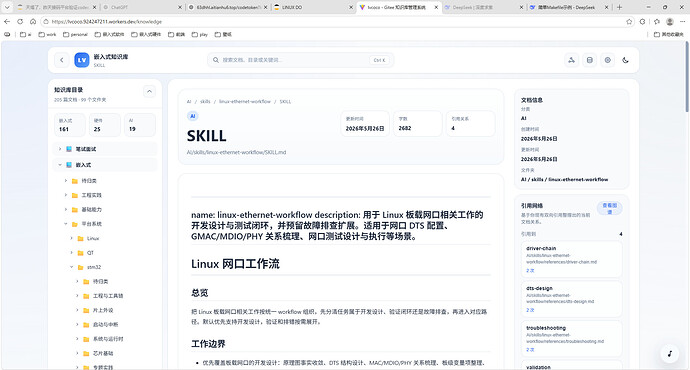This screenshot has height=370, width=690.
Task: Bookmark this page with star icon
Action: tap(629, 22)
